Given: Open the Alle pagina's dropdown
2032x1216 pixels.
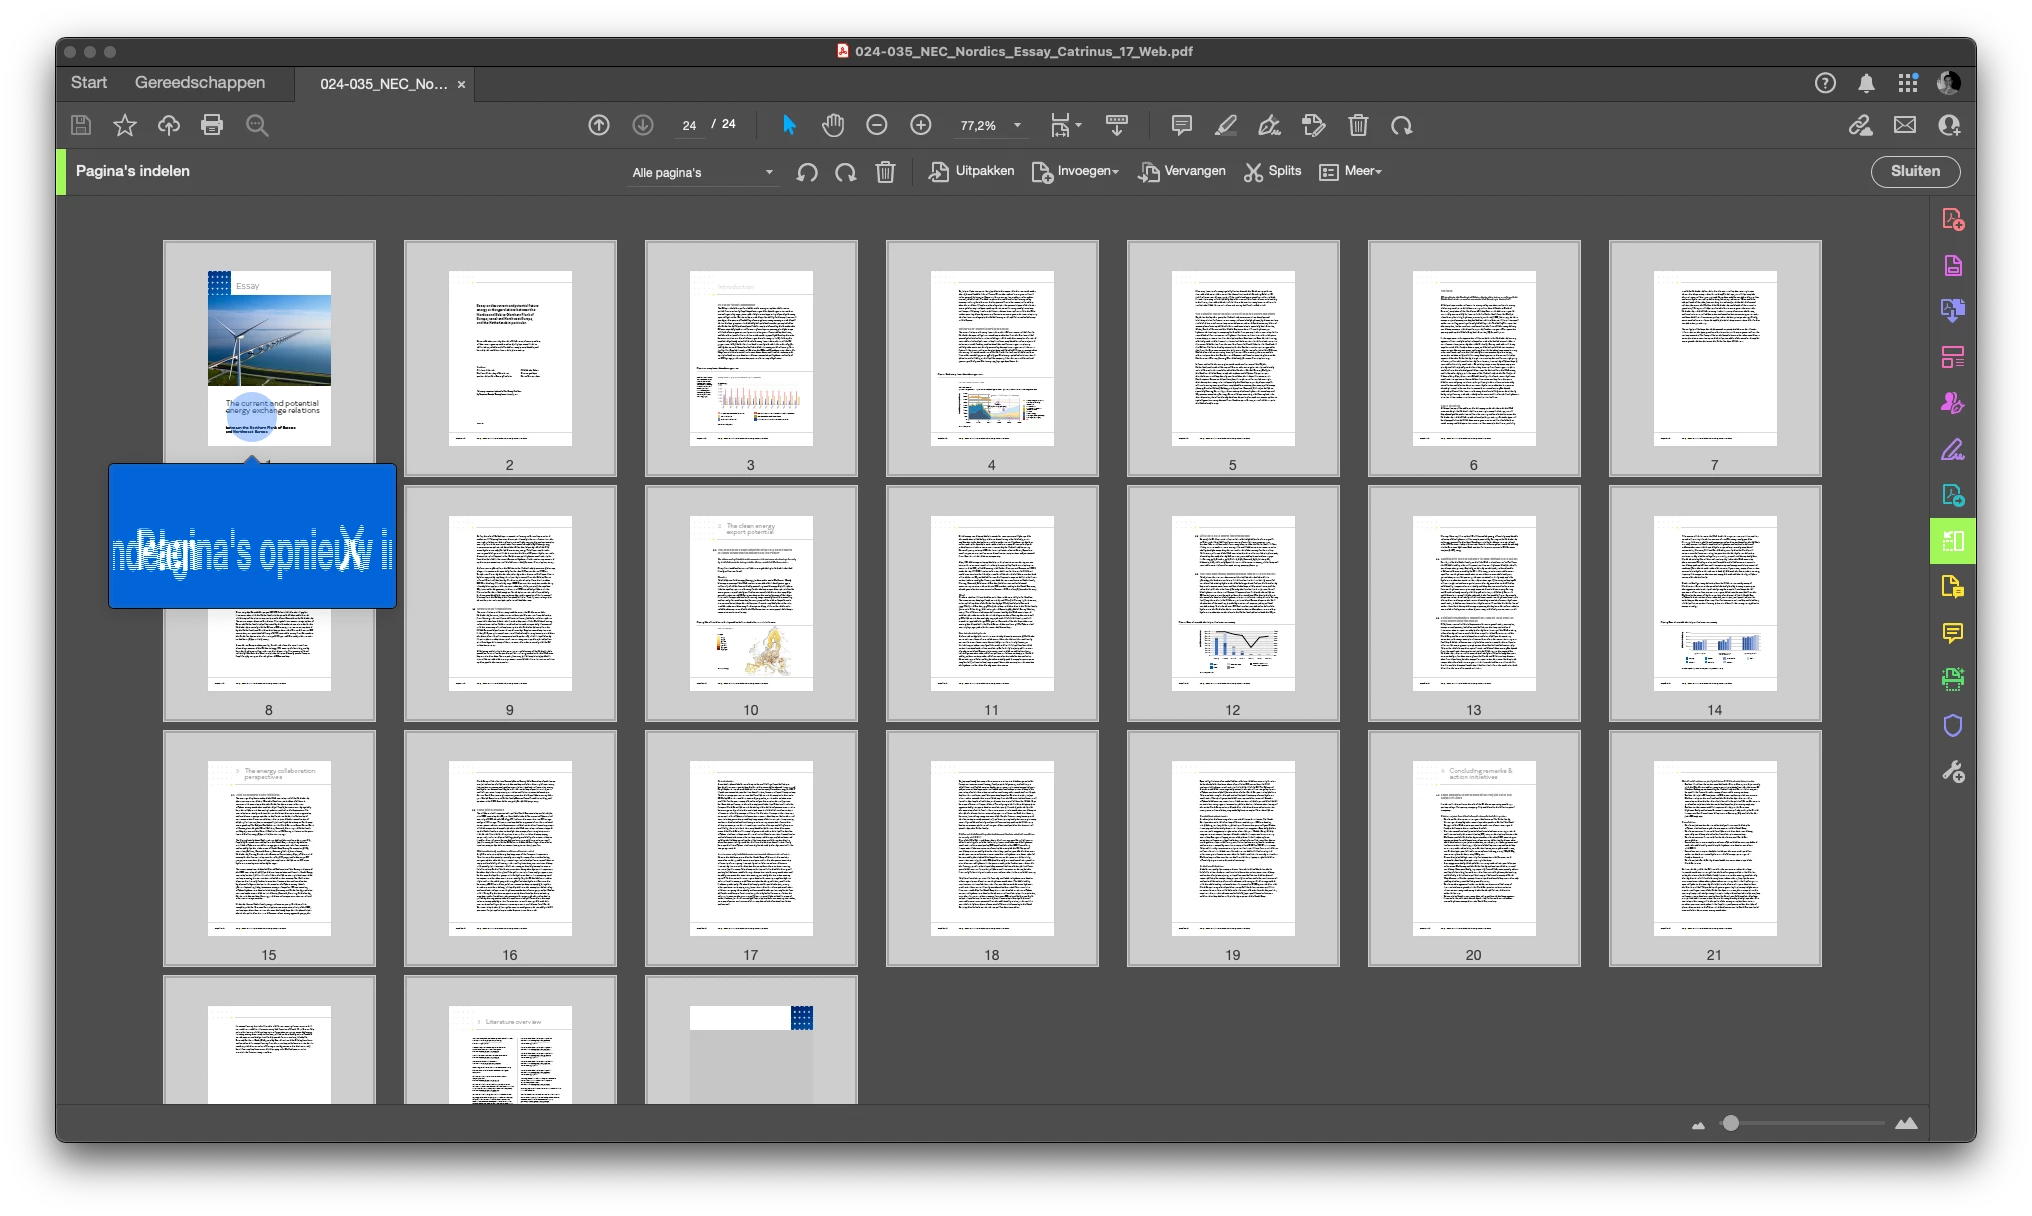Looking at the screenshot, I should [x=703, y=172].
